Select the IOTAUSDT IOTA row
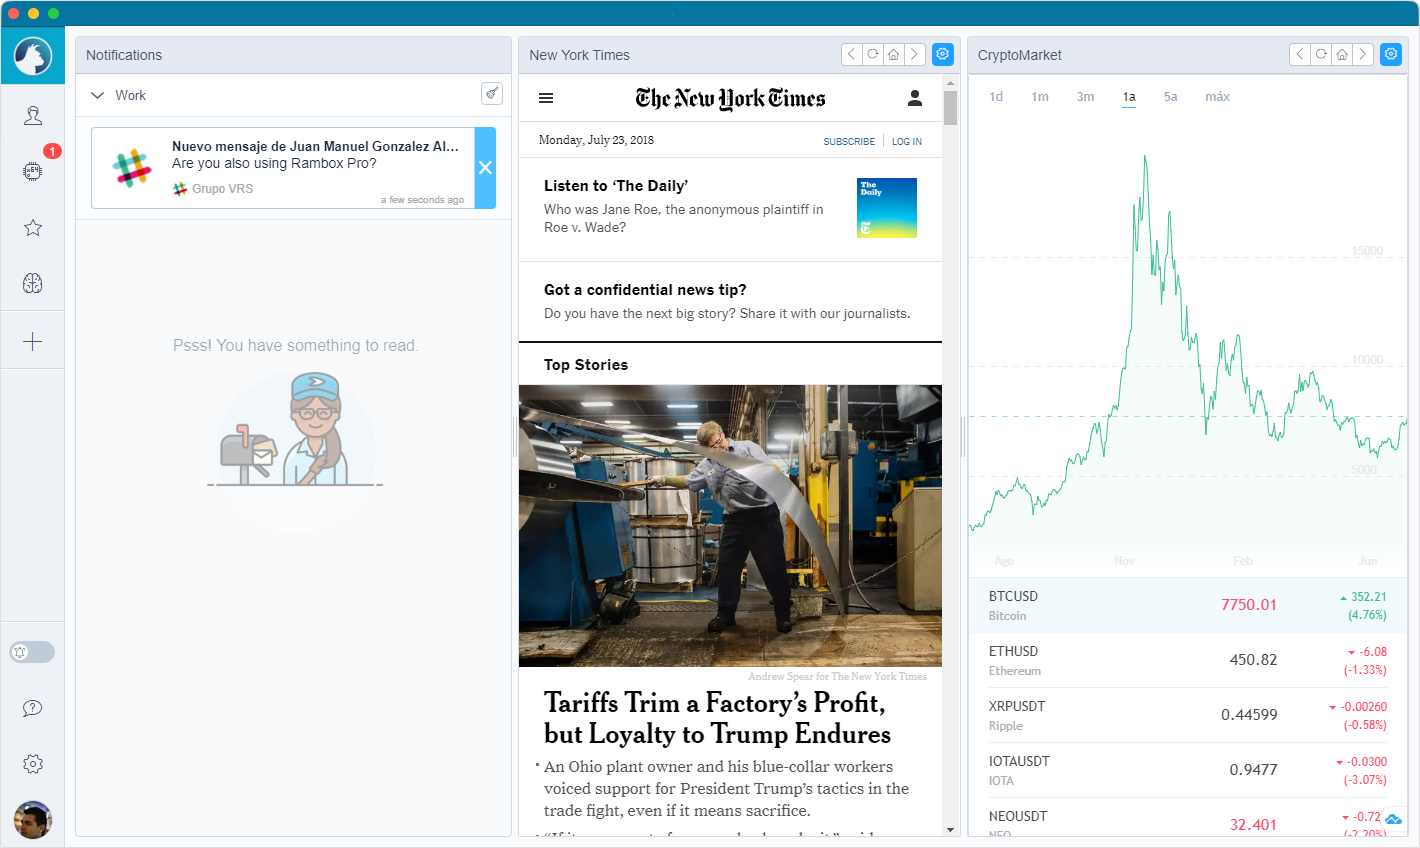The width and height of the screenshot is (1420, 848). click(1187, 770)
